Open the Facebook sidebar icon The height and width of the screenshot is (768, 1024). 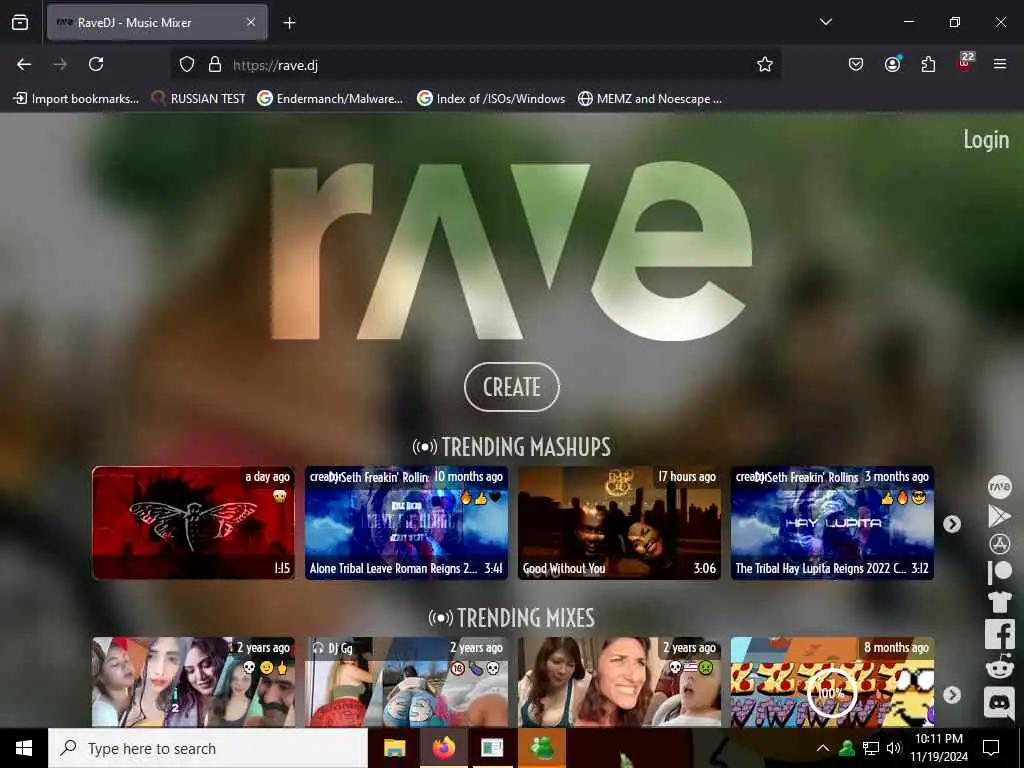[x=999, y=633]
